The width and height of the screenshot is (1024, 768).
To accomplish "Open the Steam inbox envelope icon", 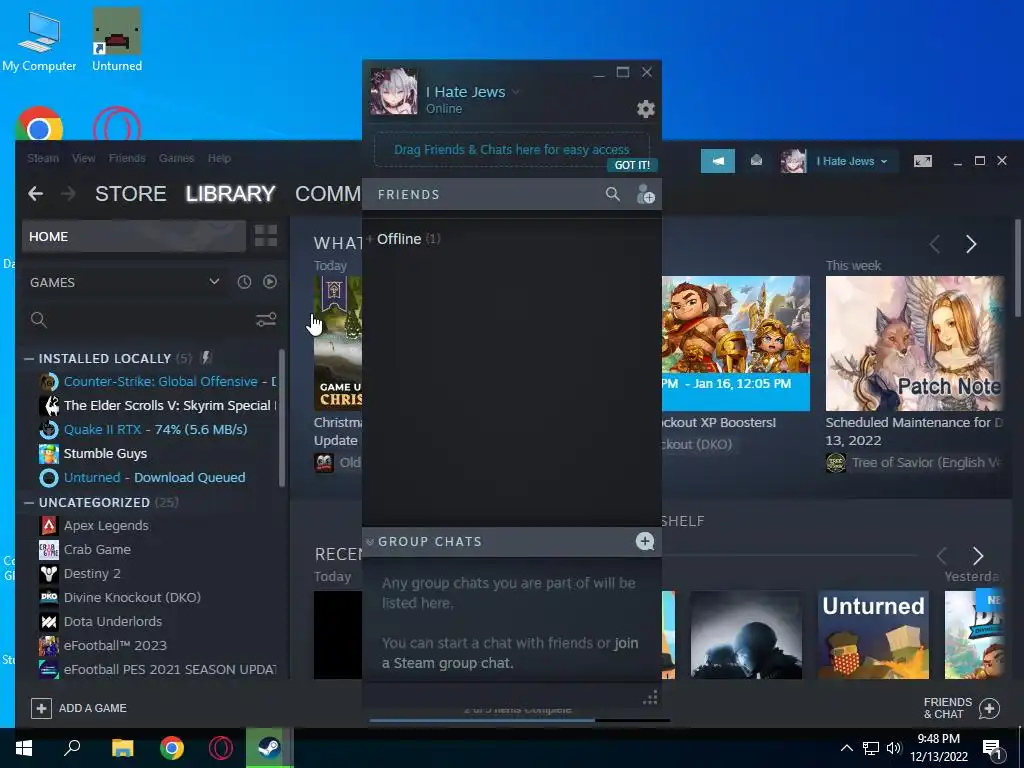I will (x=756, y=160).
